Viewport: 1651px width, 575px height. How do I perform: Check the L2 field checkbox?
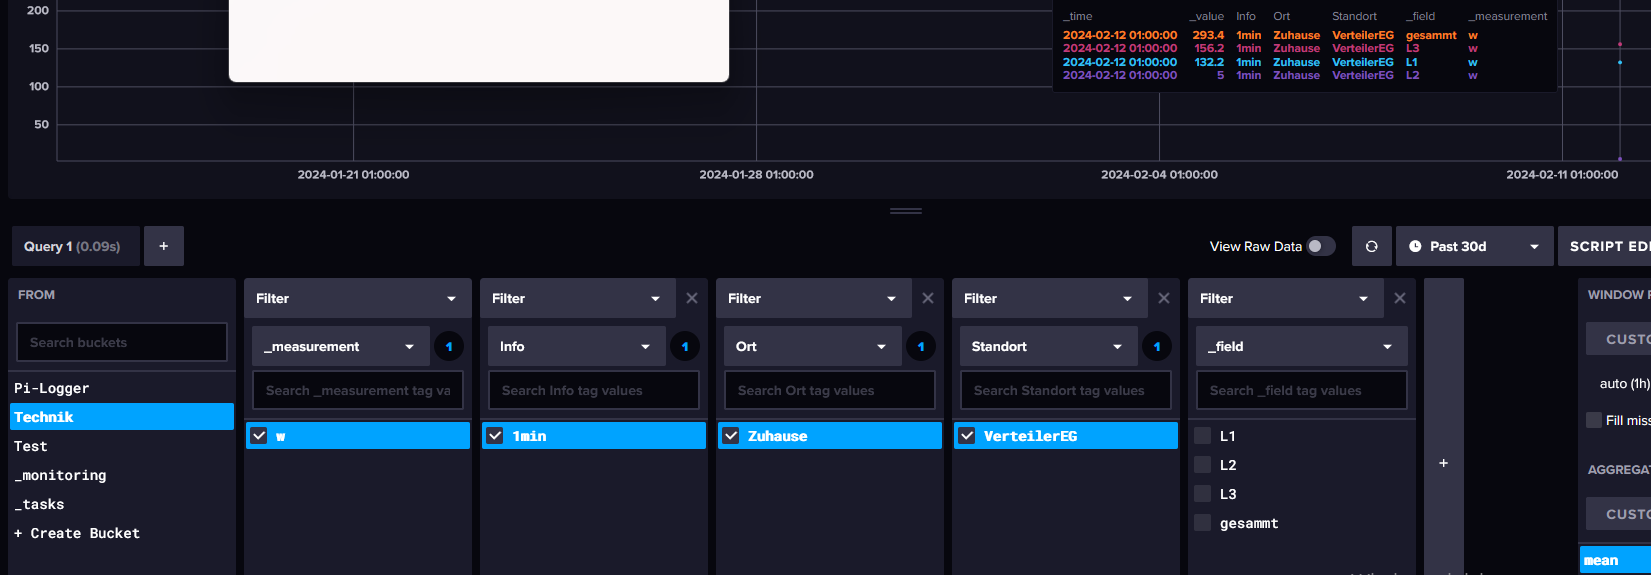coord(1203,465)
